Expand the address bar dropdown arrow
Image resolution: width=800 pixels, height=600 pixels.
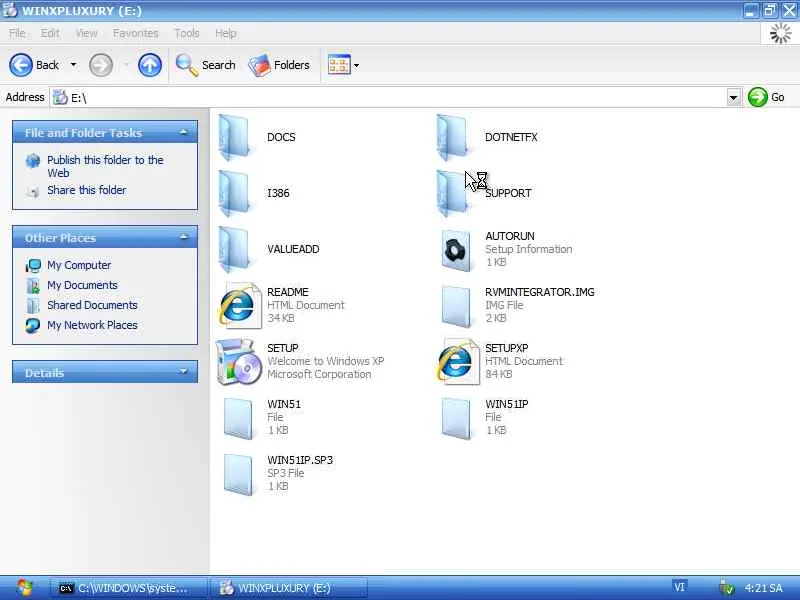point(734,97)
